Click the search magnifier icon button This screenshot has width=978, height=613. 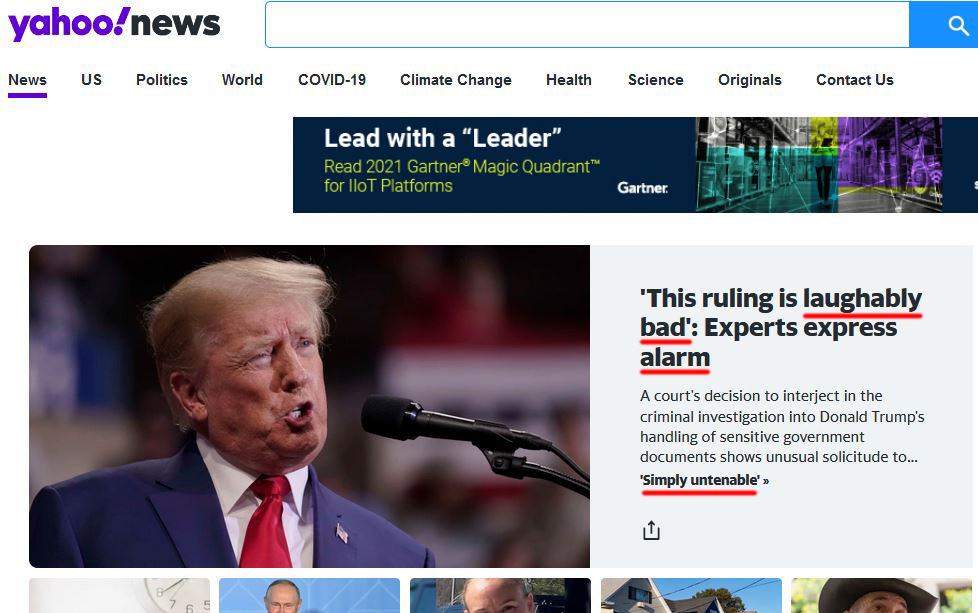coord(944,24)
